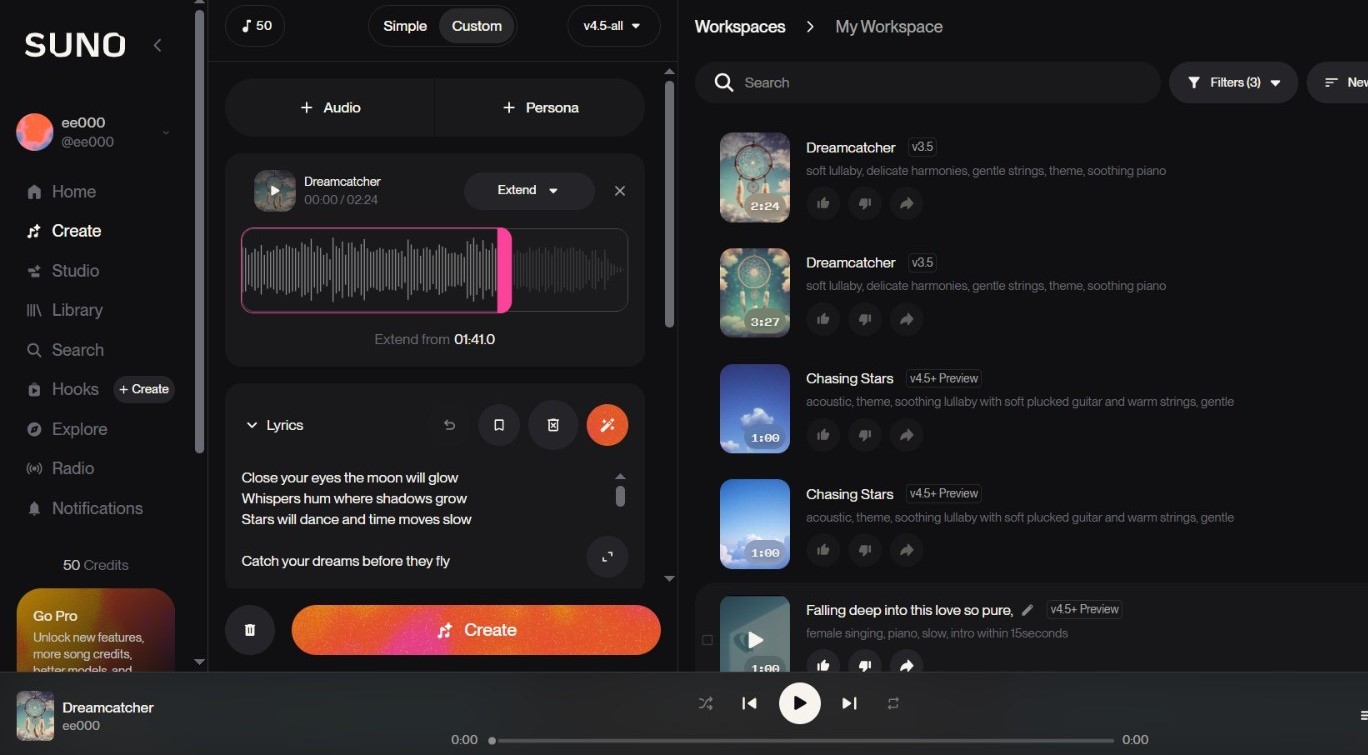The height and width of the screenshot is (755, 1368).
Task: Open the Extend mode dropdown
Action: coord(528,190)
